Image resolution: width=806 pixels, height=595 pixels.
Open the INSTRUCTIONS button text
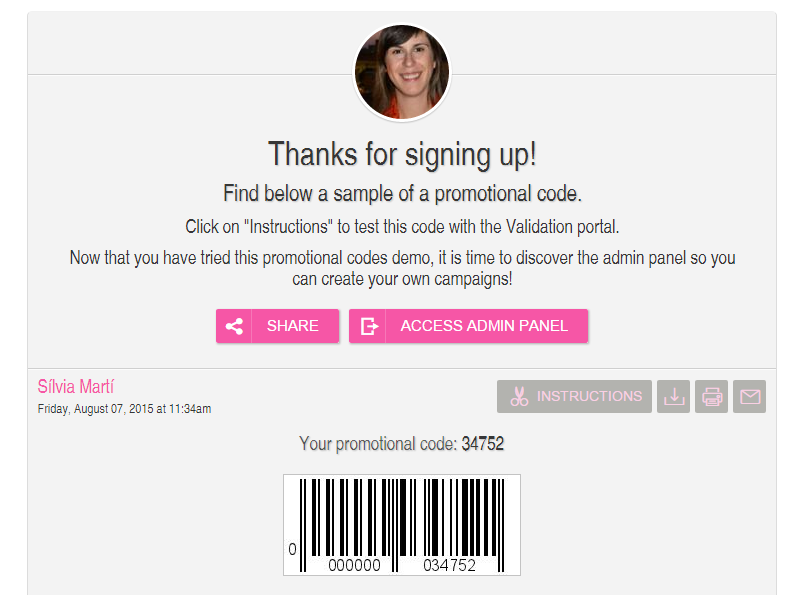pos(589,396)
